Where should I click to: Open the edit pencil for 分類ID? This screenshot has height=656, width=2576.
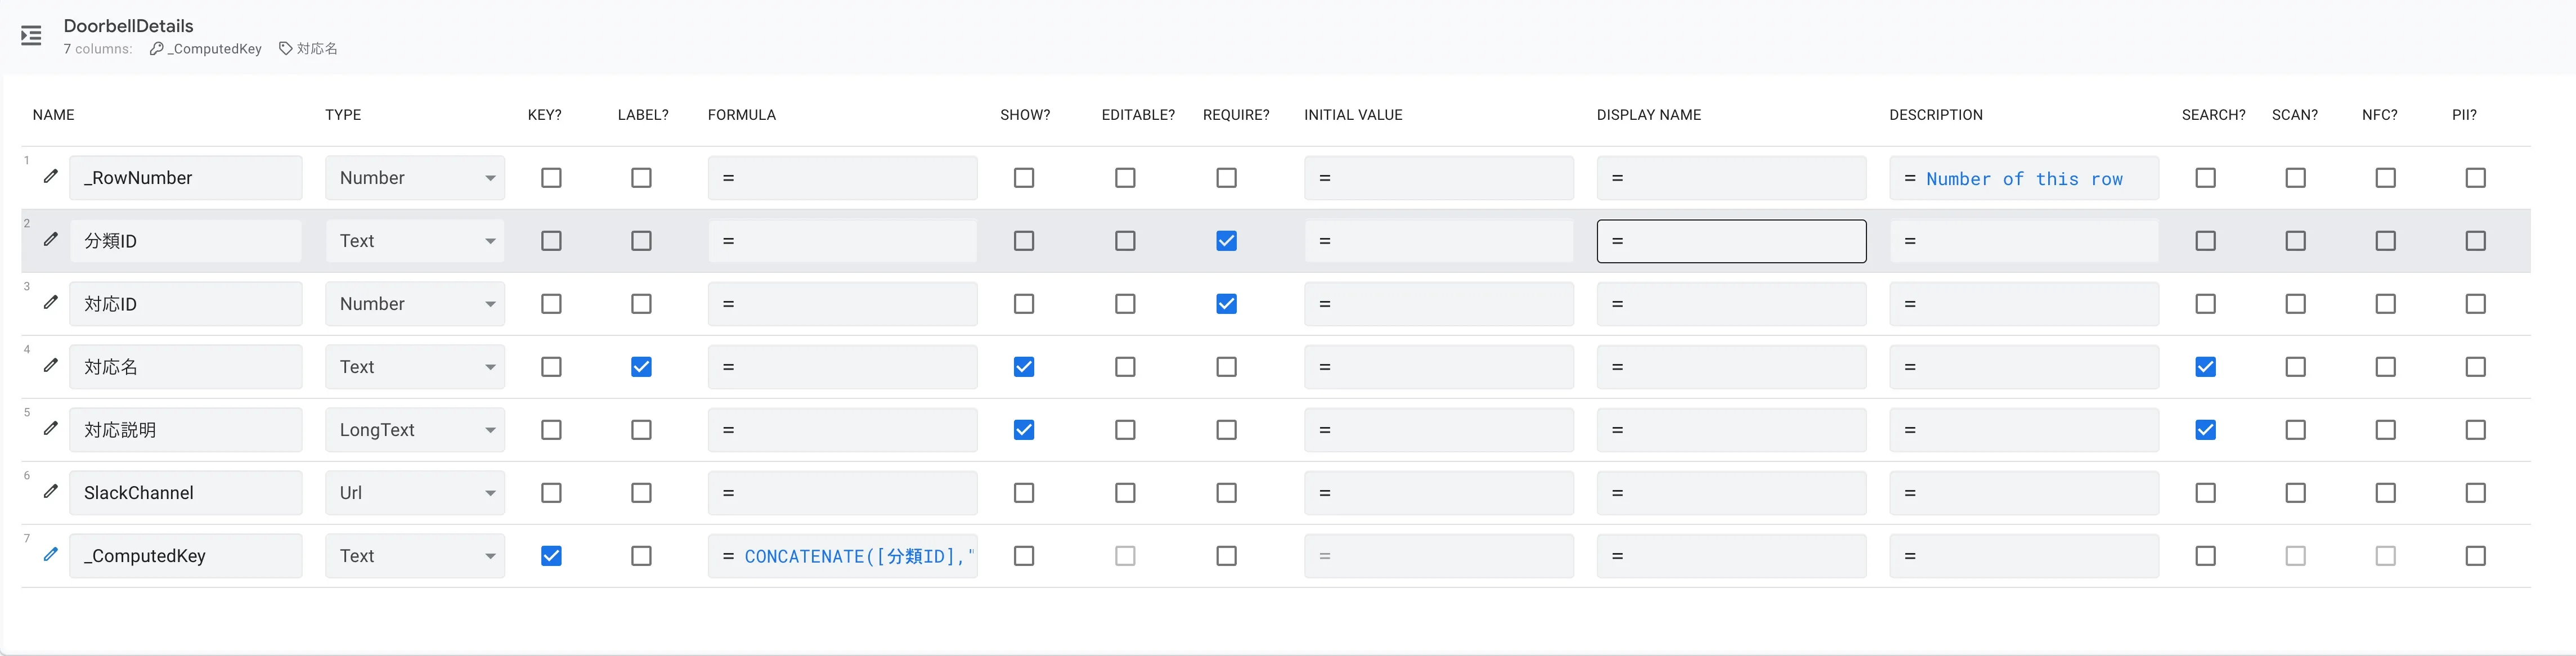click(x=51, y=239)
